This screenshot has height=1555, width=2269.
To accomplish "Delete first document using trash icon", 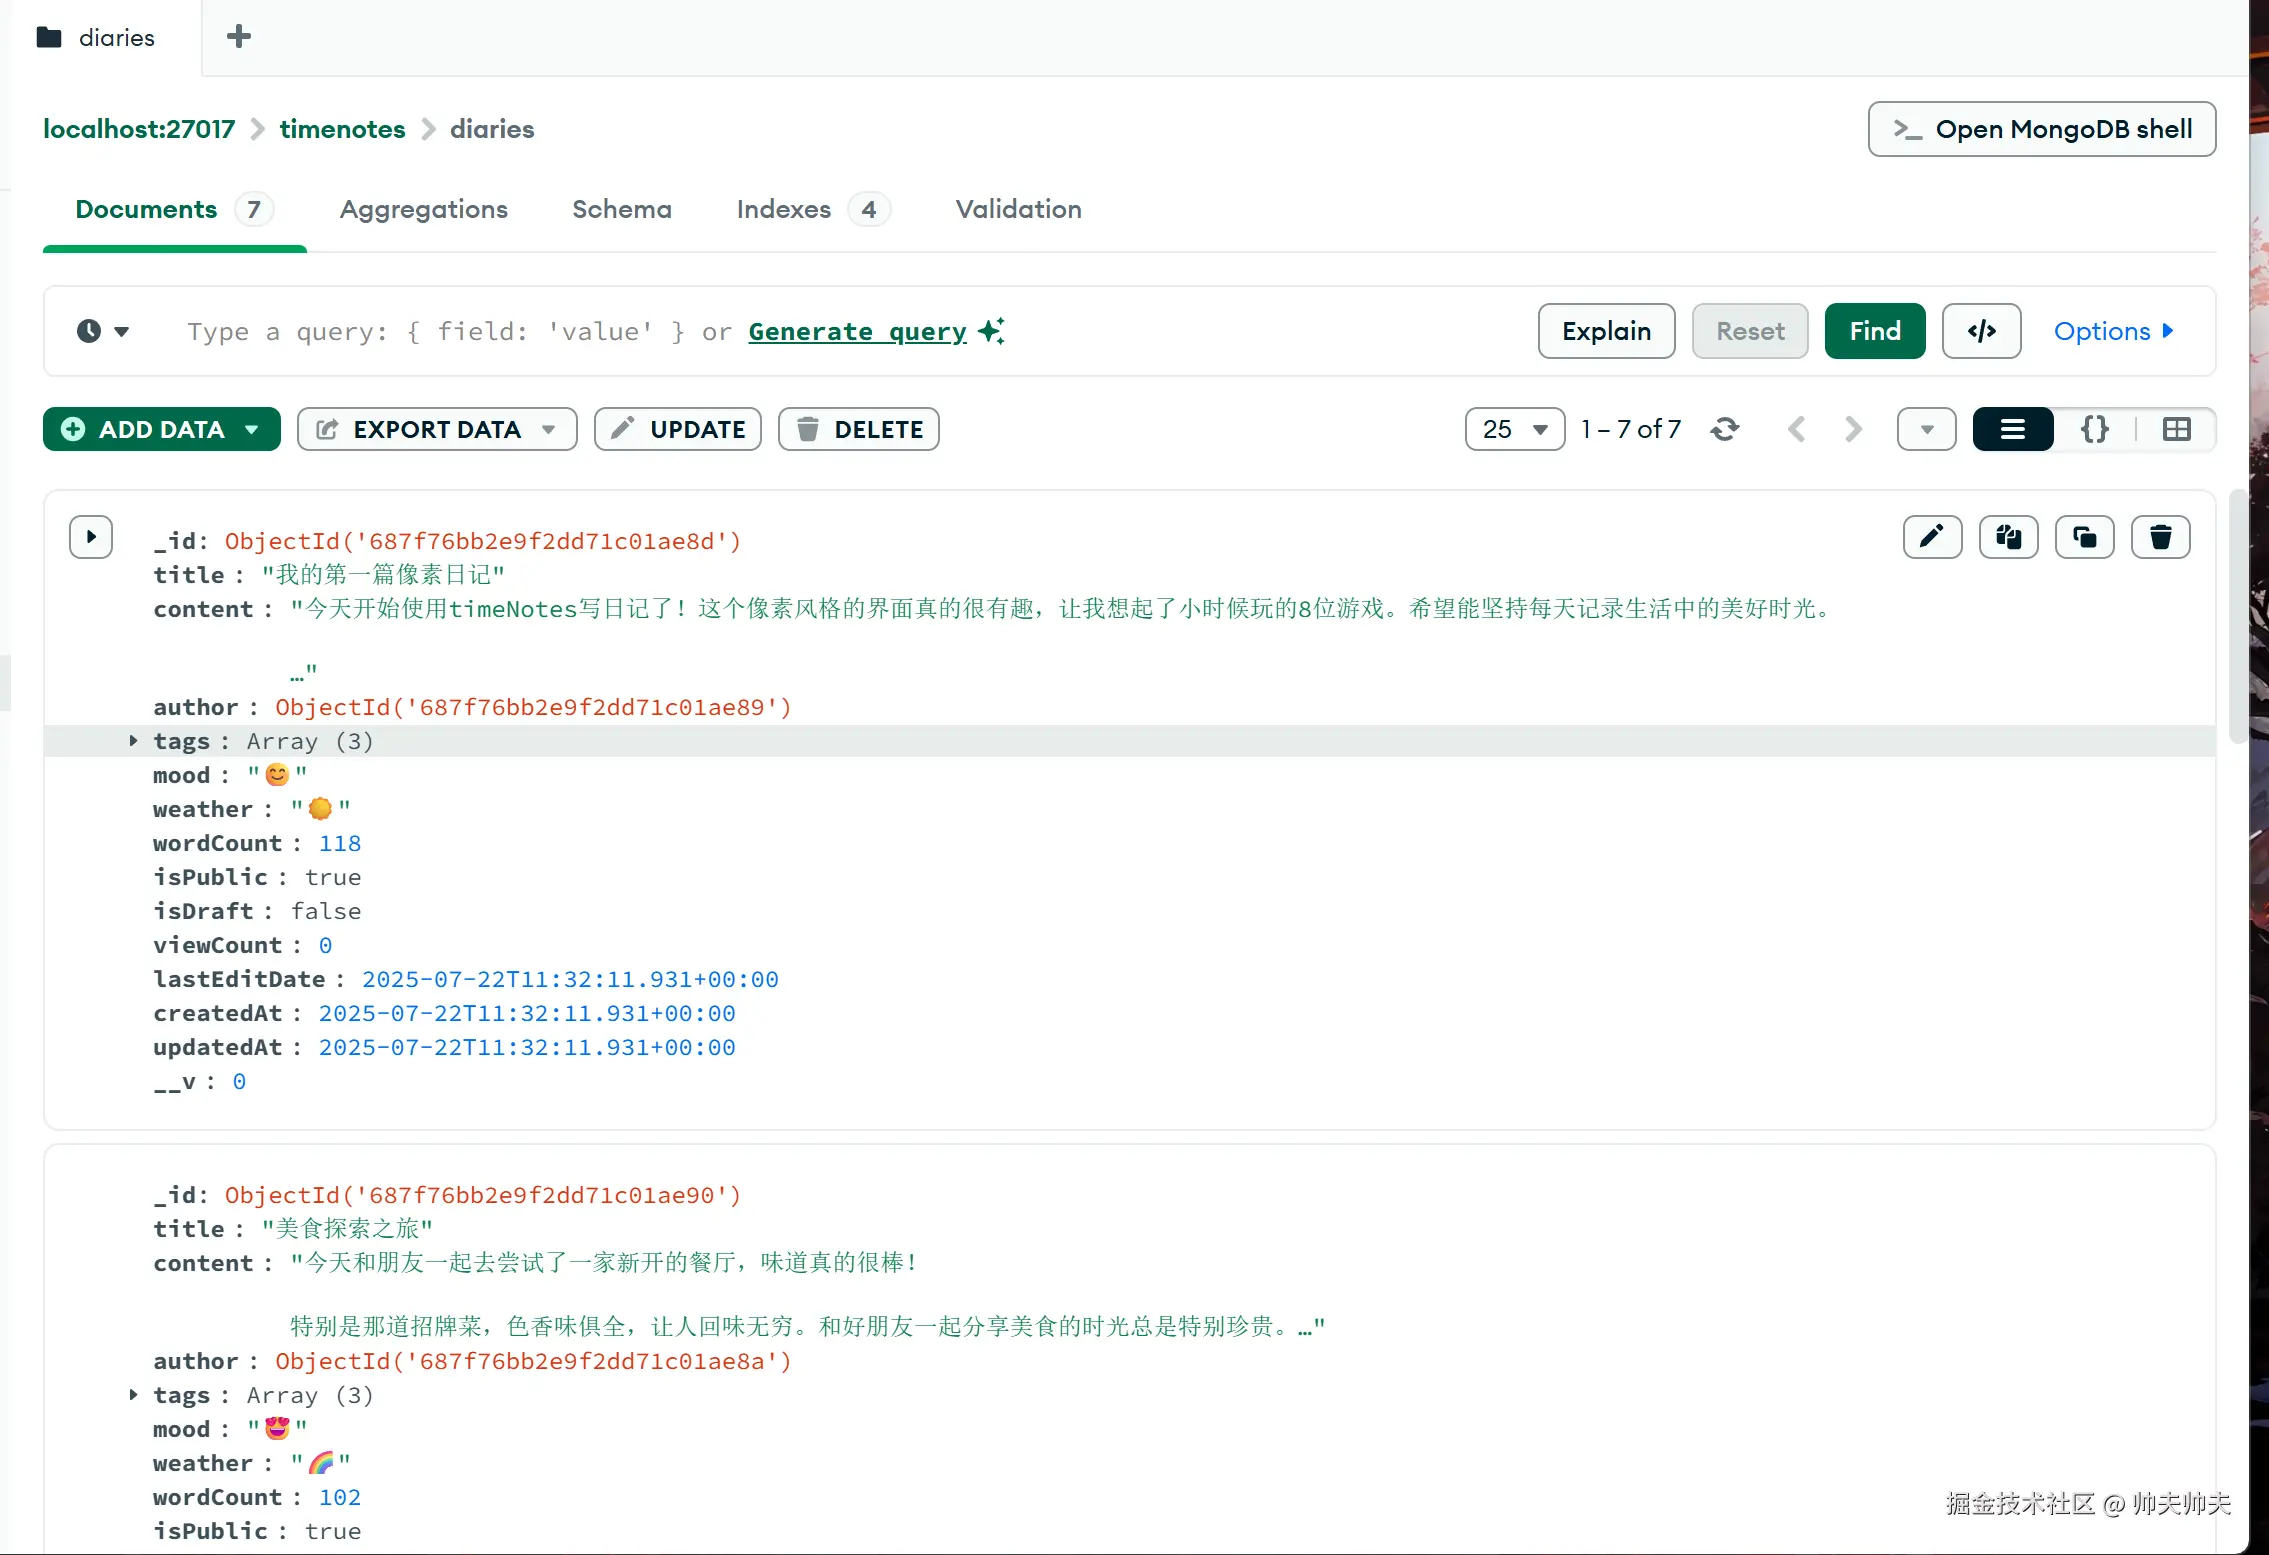I will (2160, 537).
